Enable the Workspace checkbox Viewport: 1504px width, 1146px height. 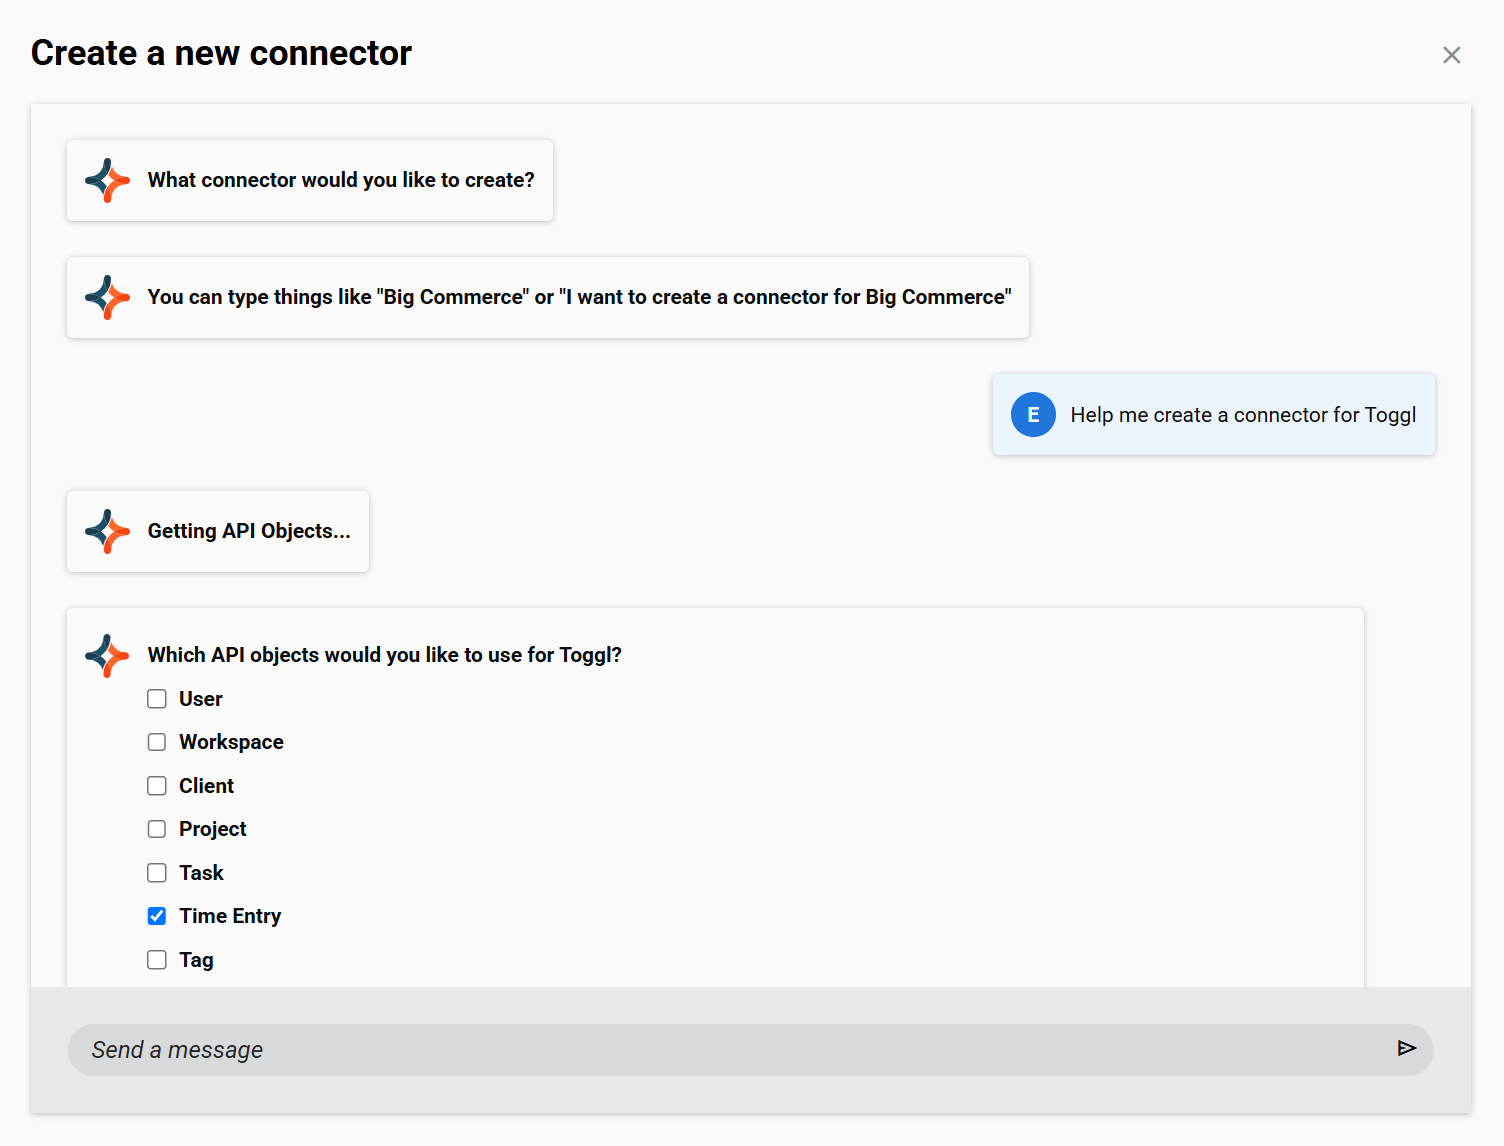pos(157,742)
